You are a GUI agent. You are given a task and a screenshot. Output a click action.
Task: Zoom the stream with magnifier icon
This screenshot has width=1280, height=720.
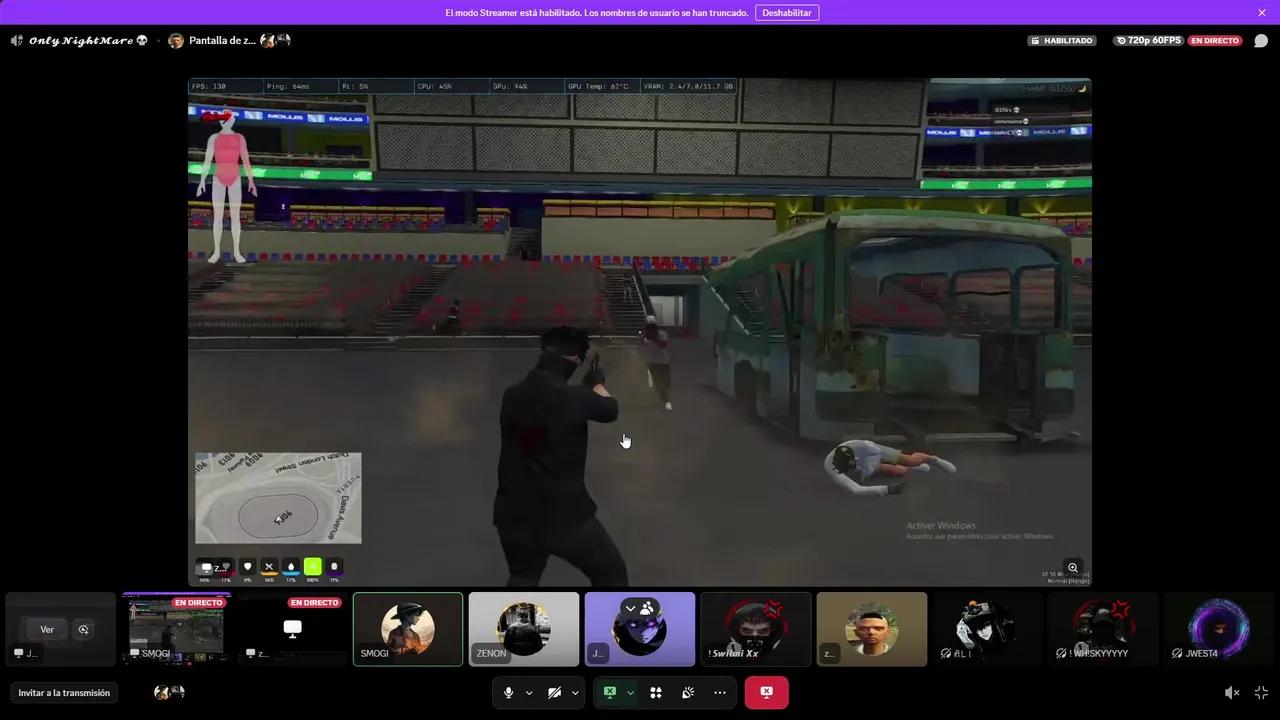(1073, 568)
